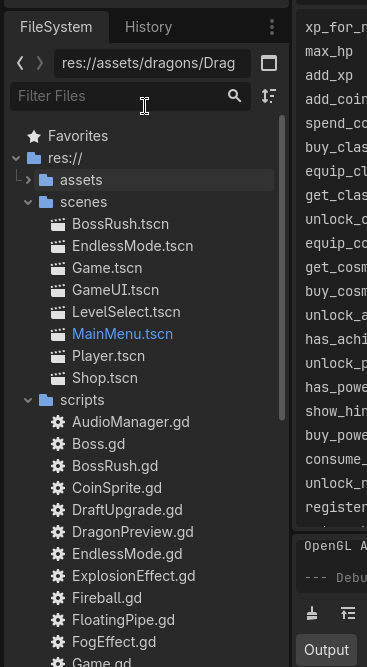Click the DraftUpgrade.gd script gear icon

tap(58, 510)
